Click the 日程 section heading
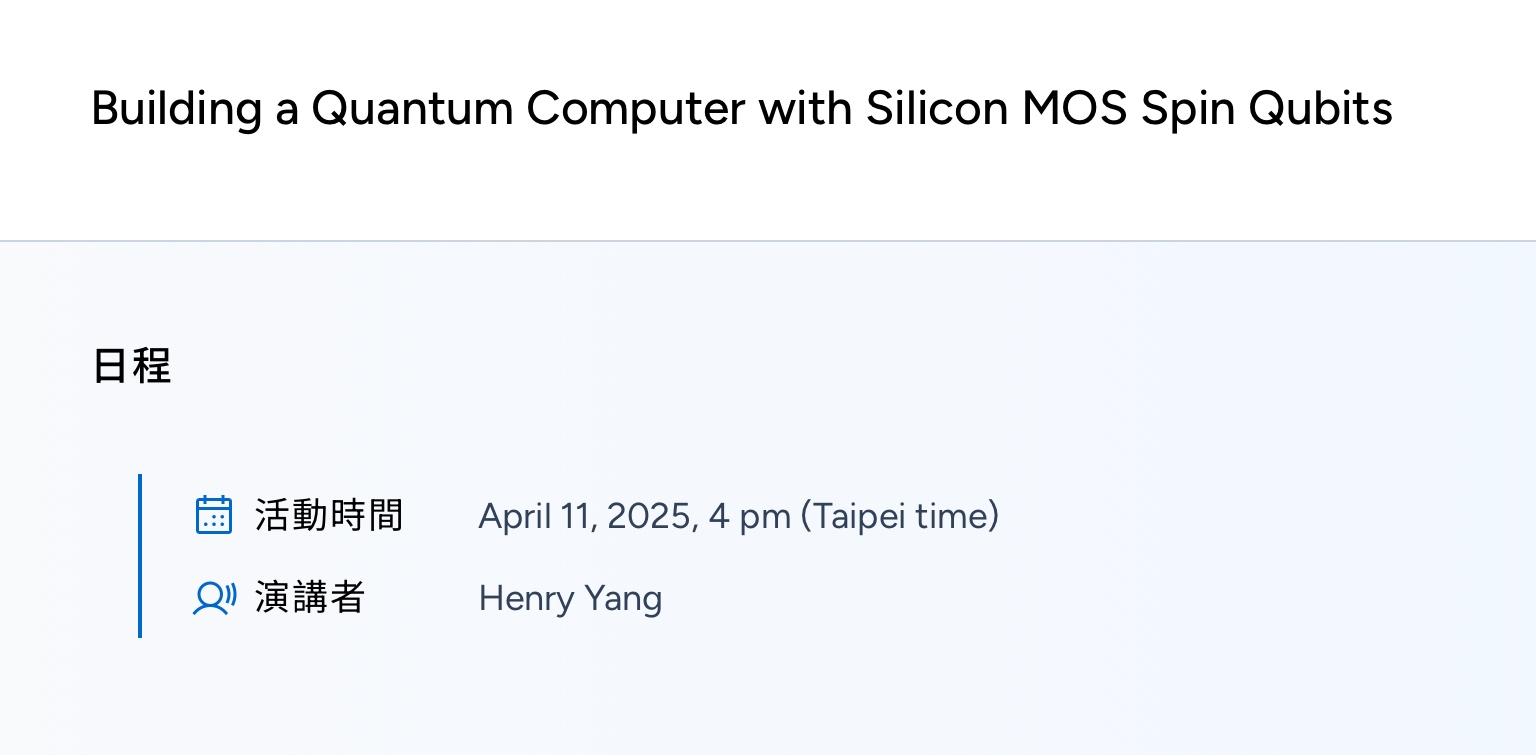The width and height of the screenshot is (1536, 755). (x=132, y=366)
